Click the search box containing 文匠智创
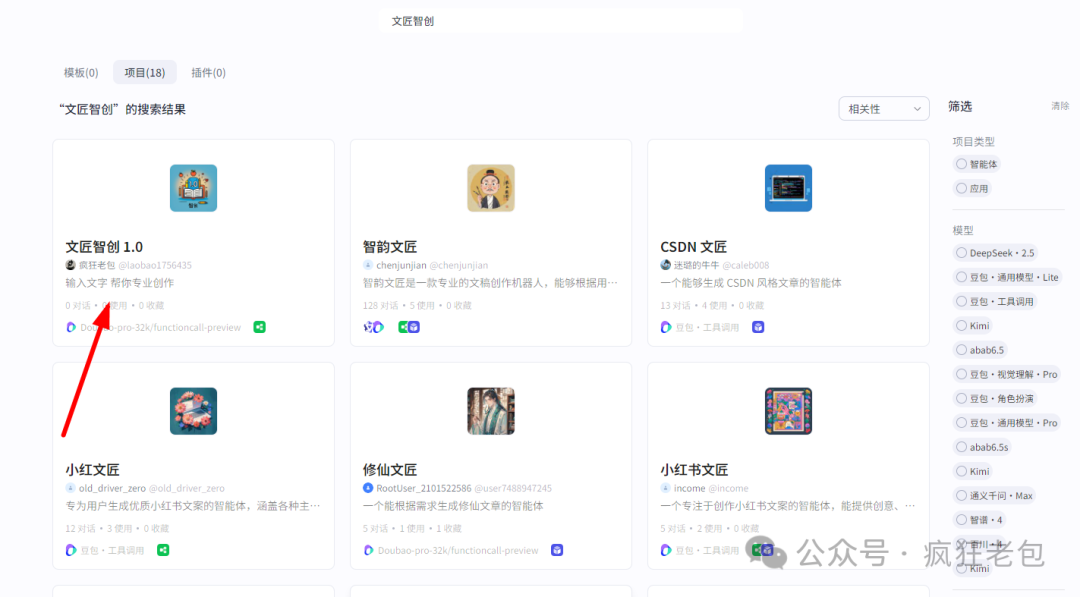1080x597 pixels. pyautogui.click(x=561, y=21)
